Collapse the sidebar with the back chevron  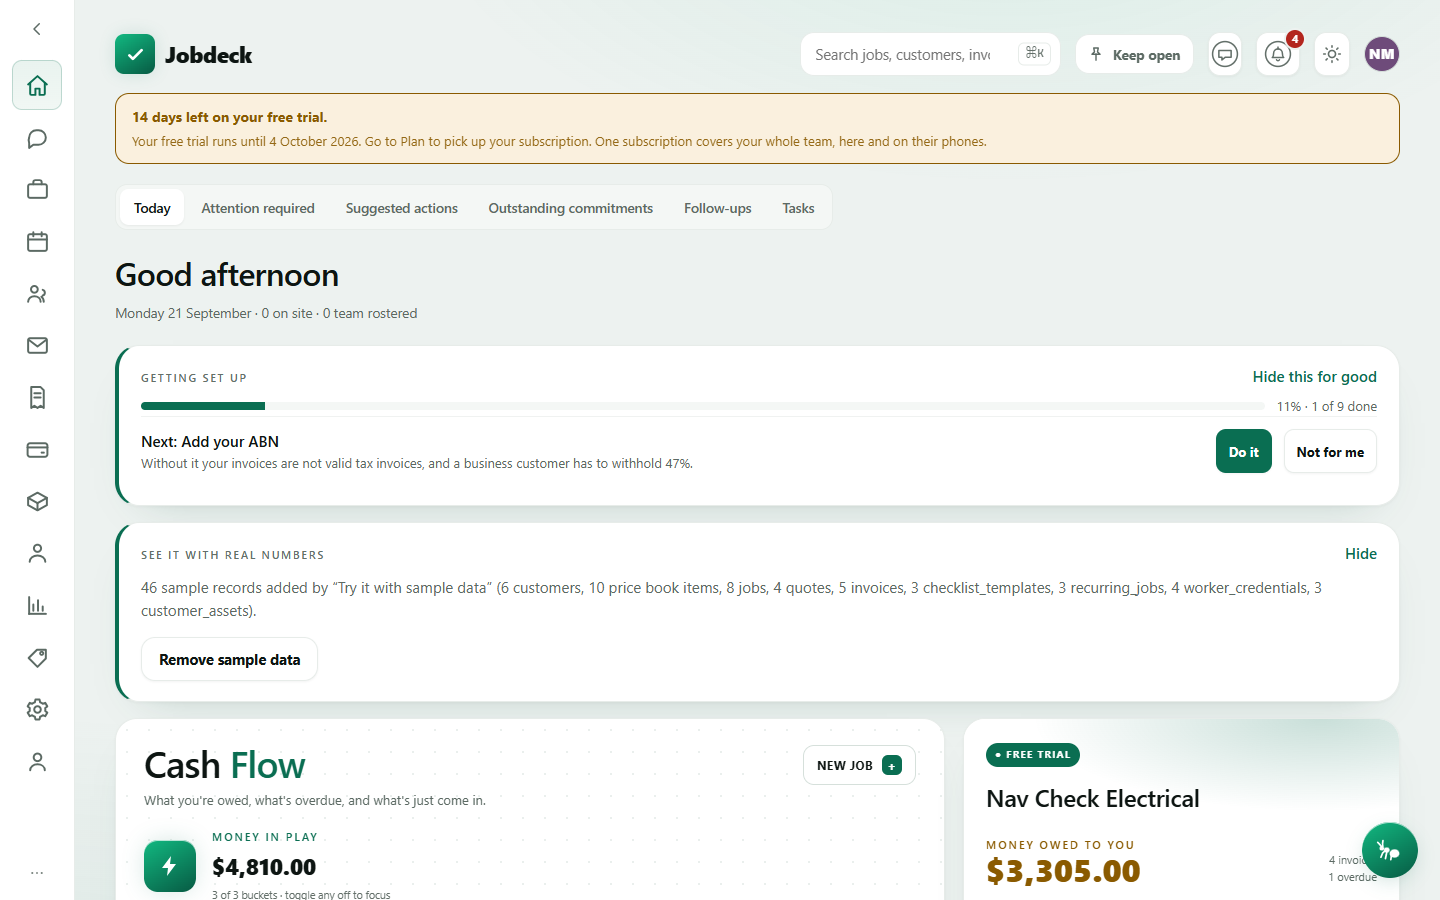[37, 29]
